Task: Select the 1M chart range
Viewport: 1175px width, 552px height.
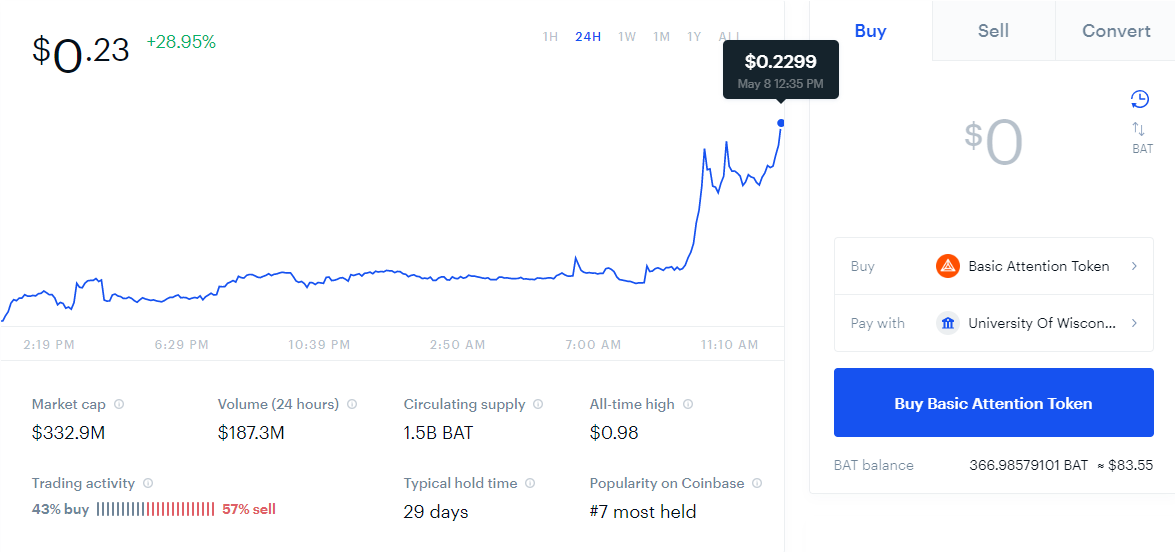Action: coord(662,36)
